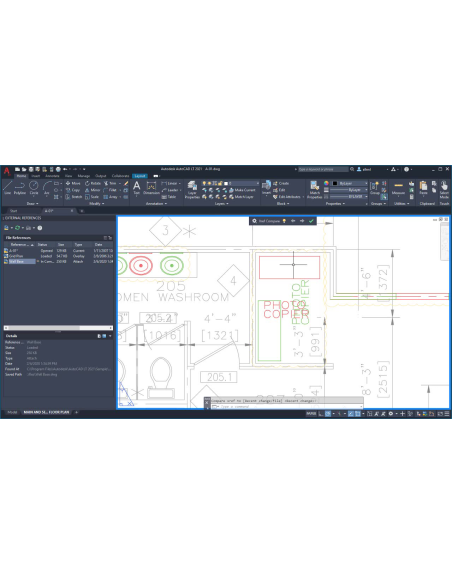Select the Wall Base reference row

tap(58, 261)
